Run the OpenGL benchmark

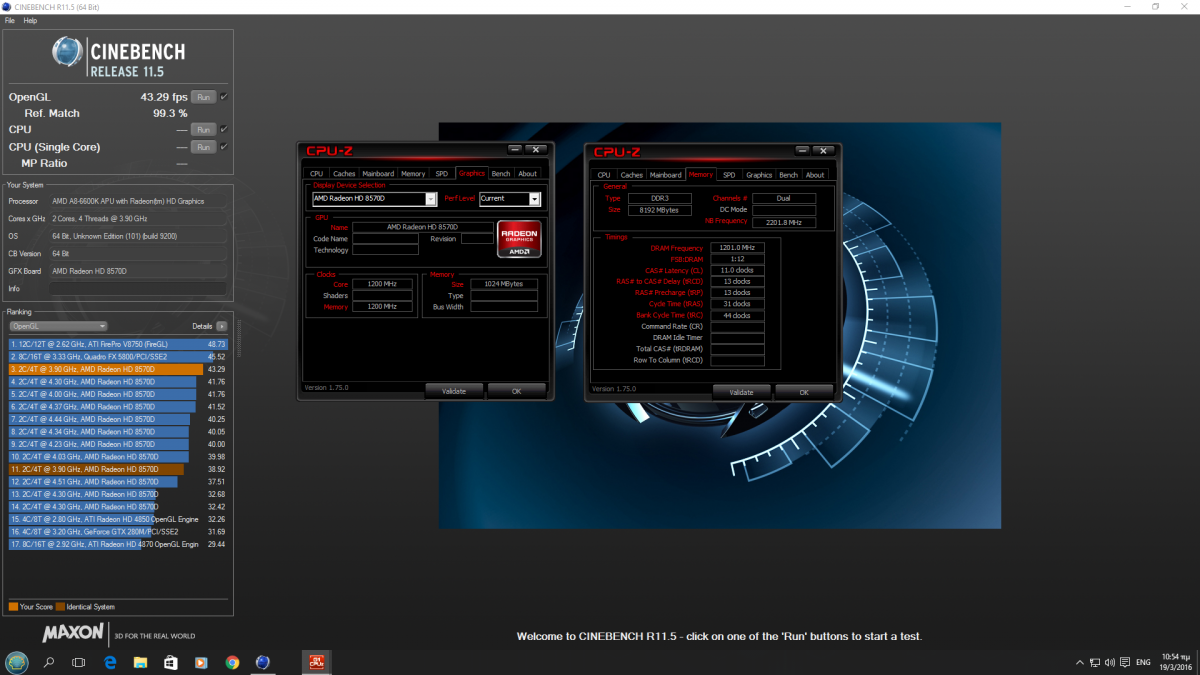point(203,97)
